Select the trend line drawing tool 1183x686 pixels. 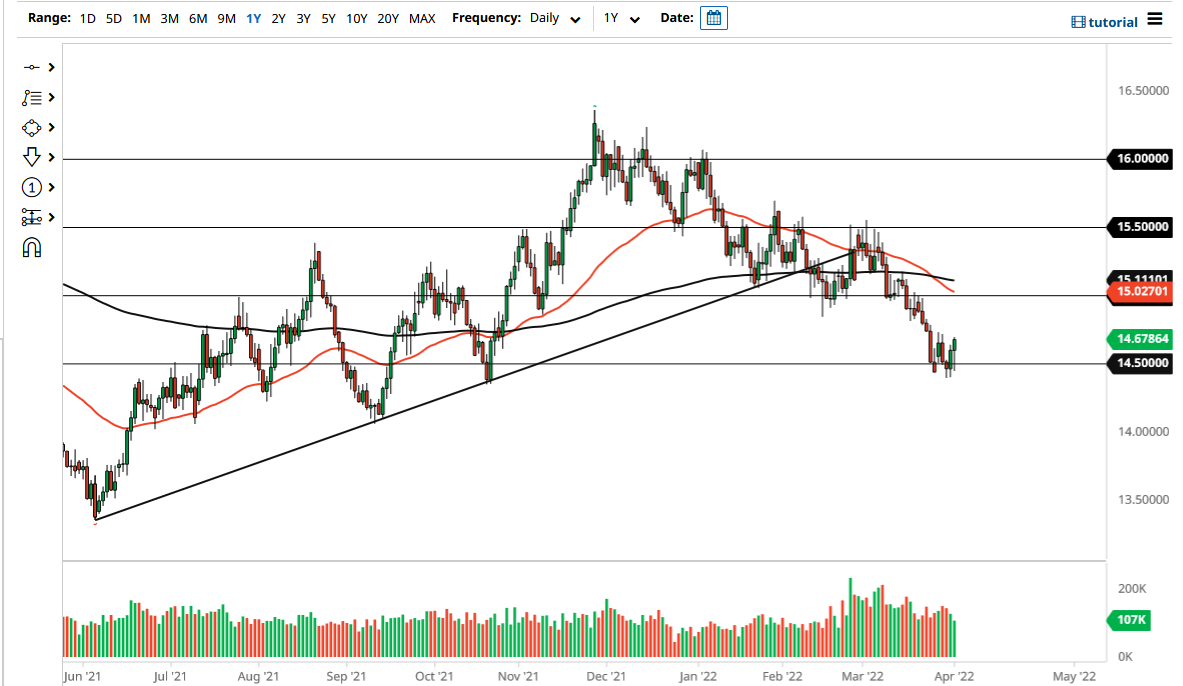tap(31, 67)
